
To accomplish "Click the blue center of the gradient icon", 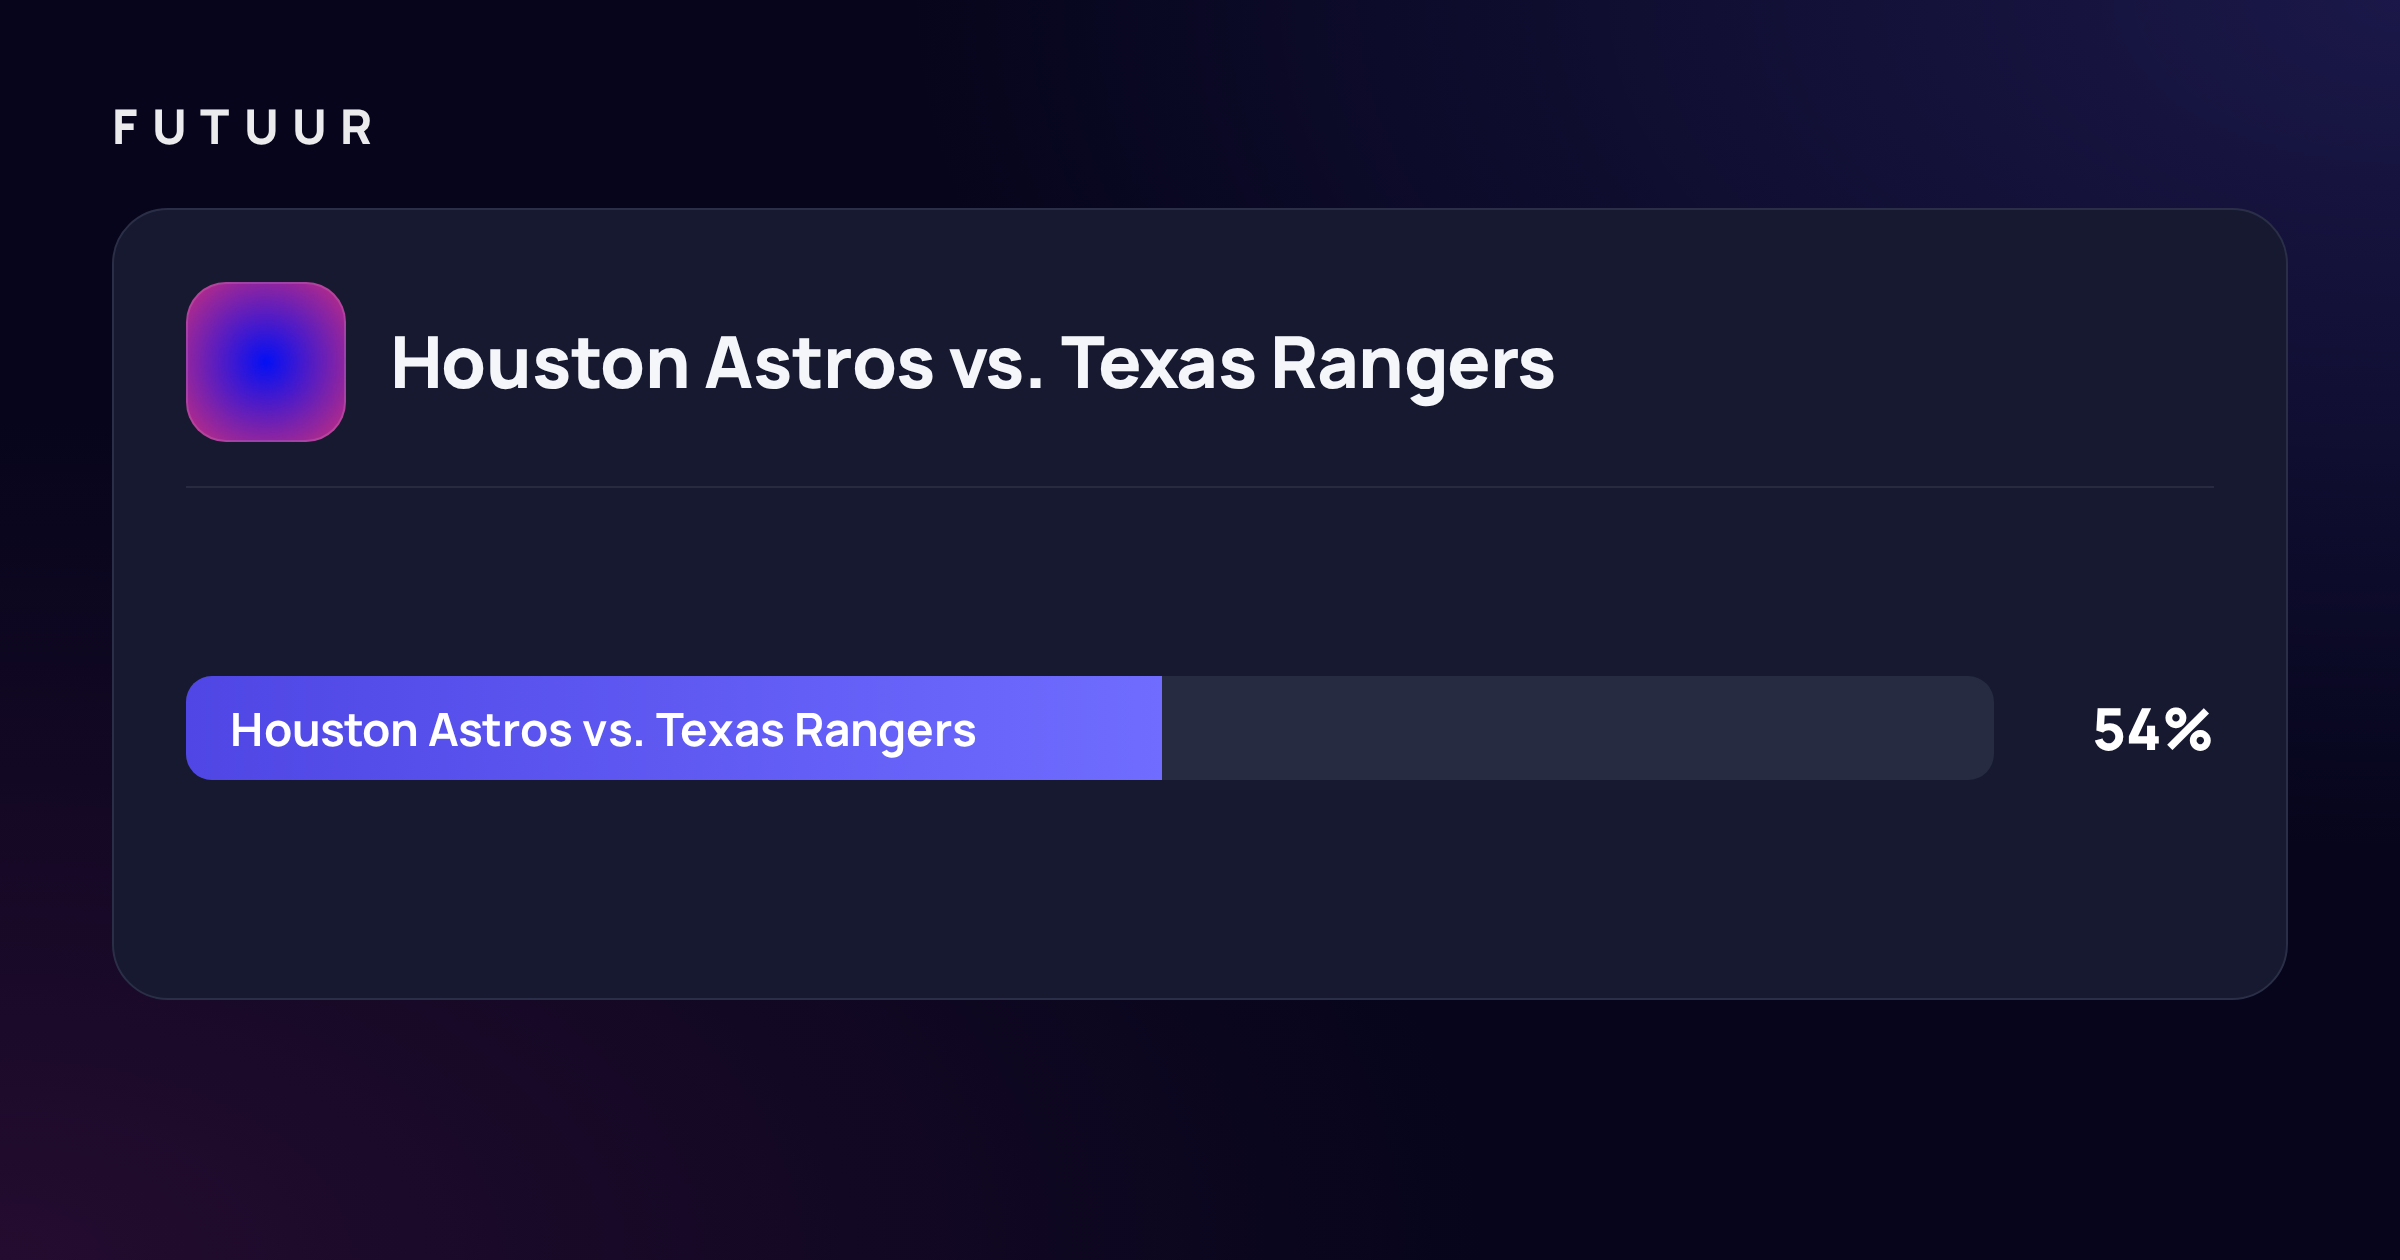I will click(266, 362).
